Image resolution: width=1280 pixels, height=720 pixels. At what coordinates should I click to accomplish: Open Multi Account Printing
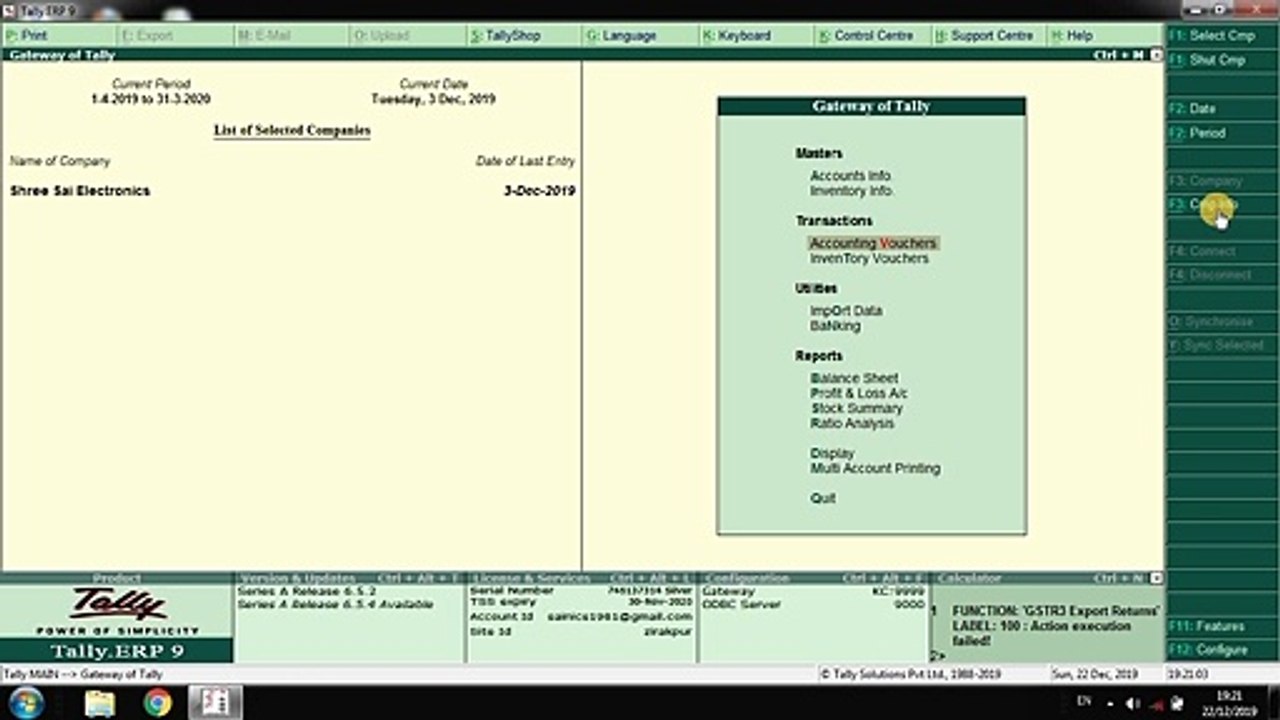tap(875, 469)
